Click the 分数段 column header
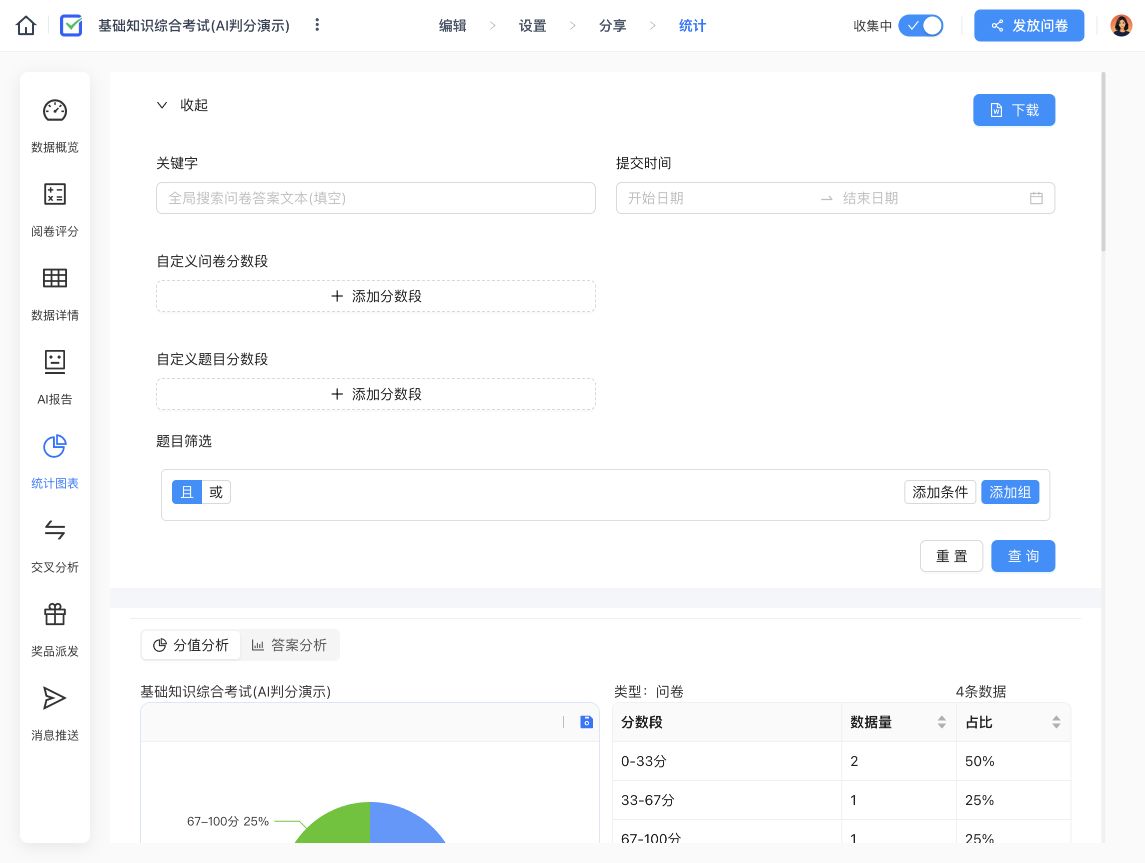This screenshot has width=1145, height=863. 727,722
